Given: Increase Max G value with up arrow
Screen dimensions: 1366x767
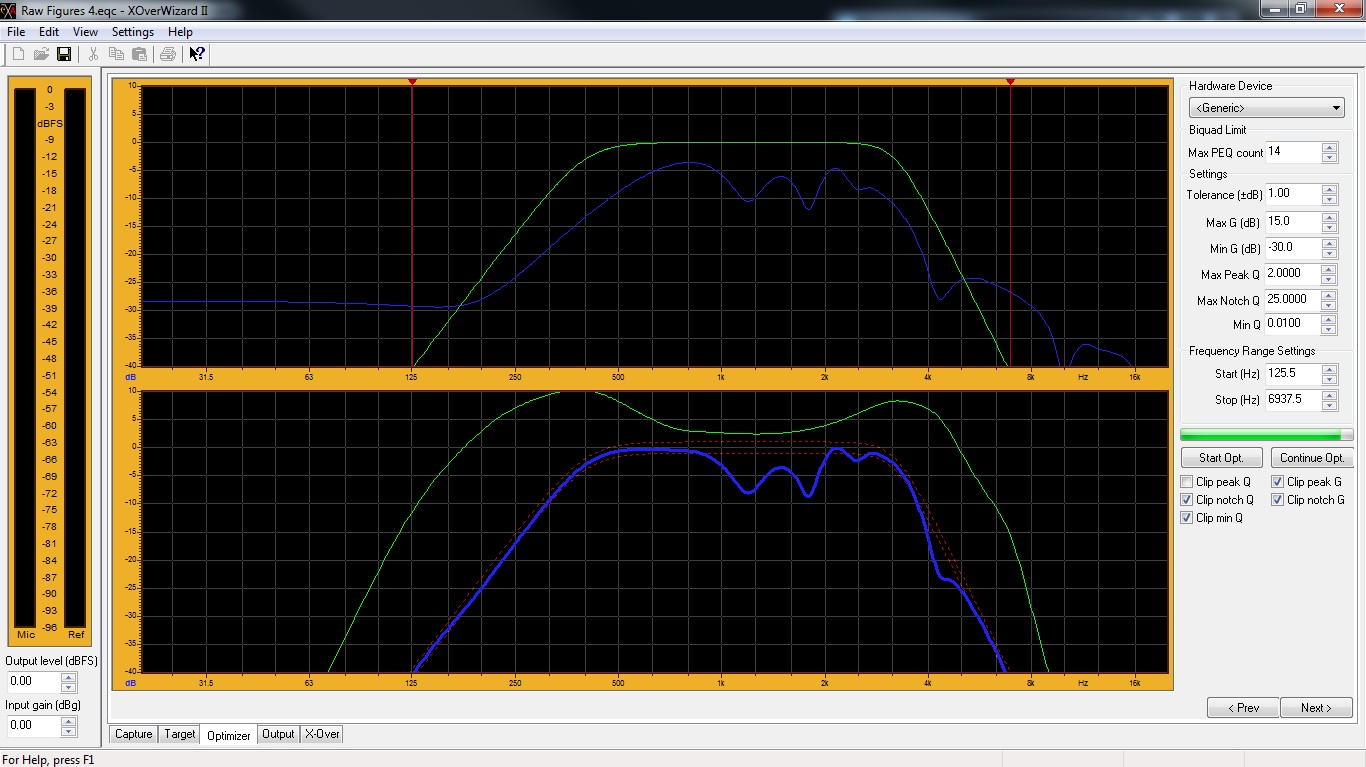Looking at the screenshot, I should tap(1329, 217).
